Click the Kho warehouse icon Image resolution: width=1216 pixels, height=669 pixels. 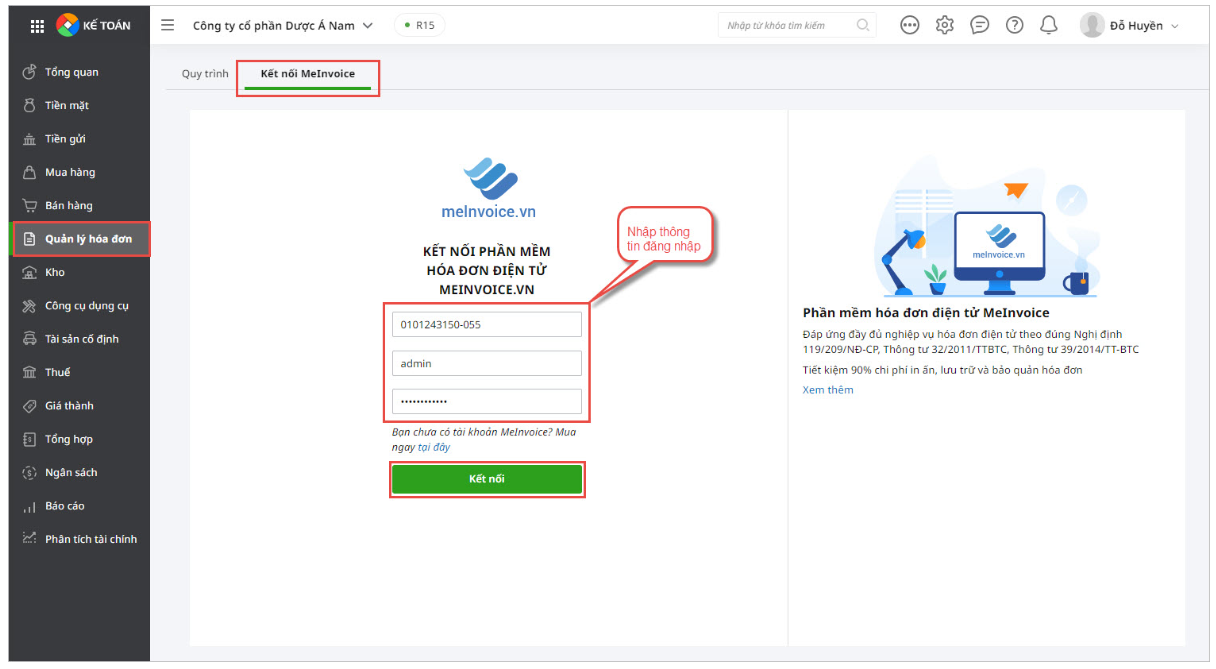29,272
